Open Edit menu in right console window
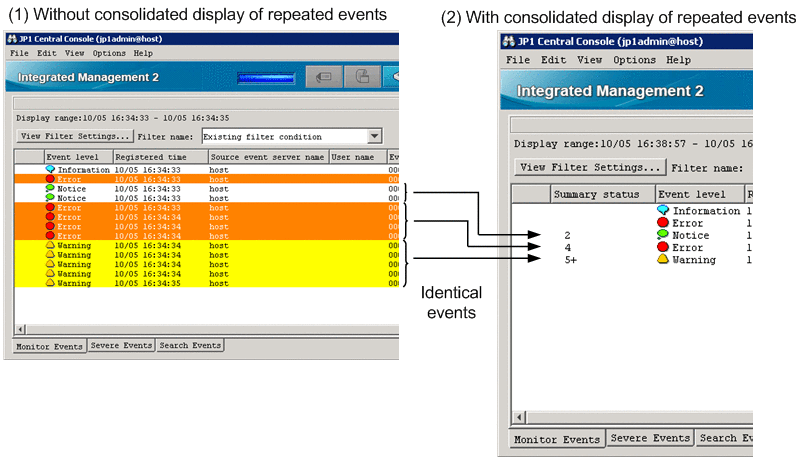The image size is (800, 461). point(554,60)
